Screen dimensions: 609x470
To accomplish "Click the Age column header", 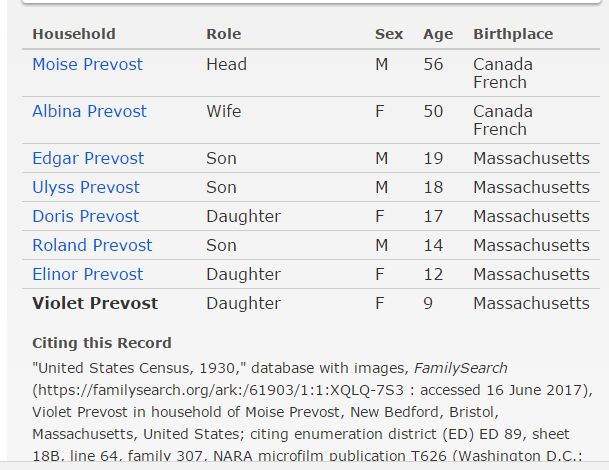I will coord(438,35).
